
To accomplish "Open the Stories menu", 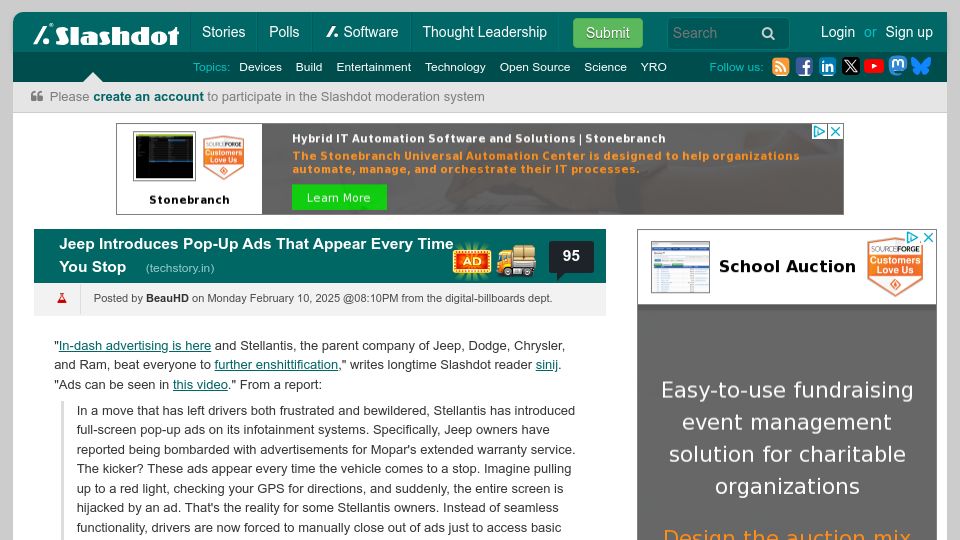I will [223, 32].
